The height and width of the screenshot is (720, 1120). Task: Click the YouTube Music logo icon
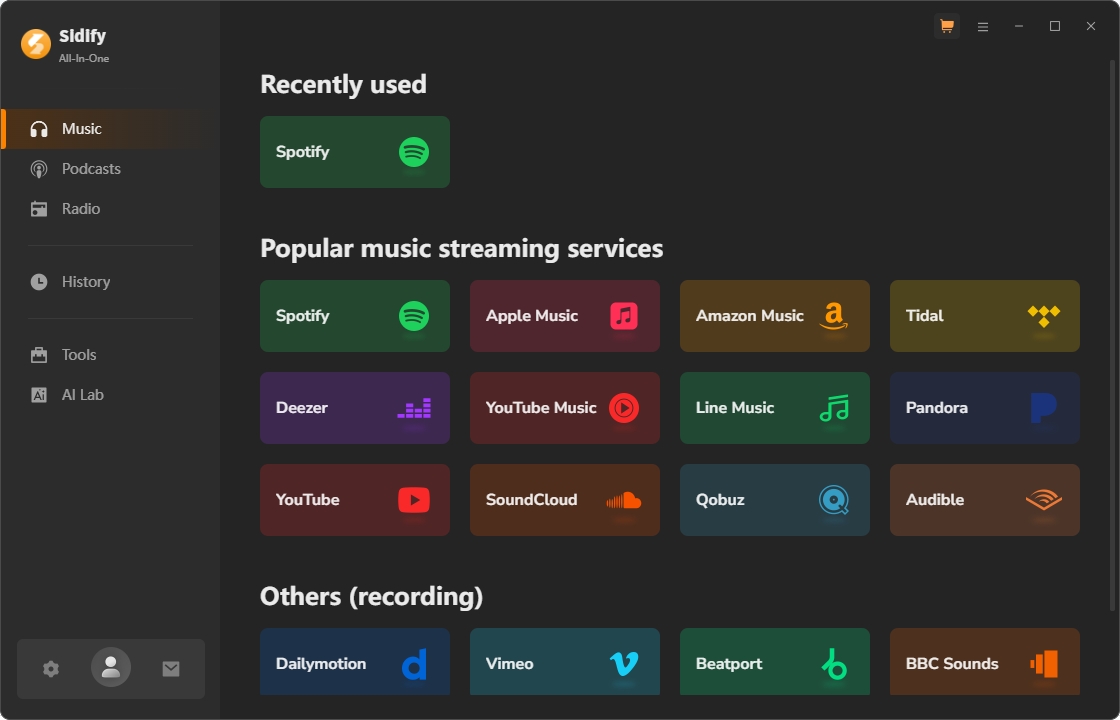624,408
